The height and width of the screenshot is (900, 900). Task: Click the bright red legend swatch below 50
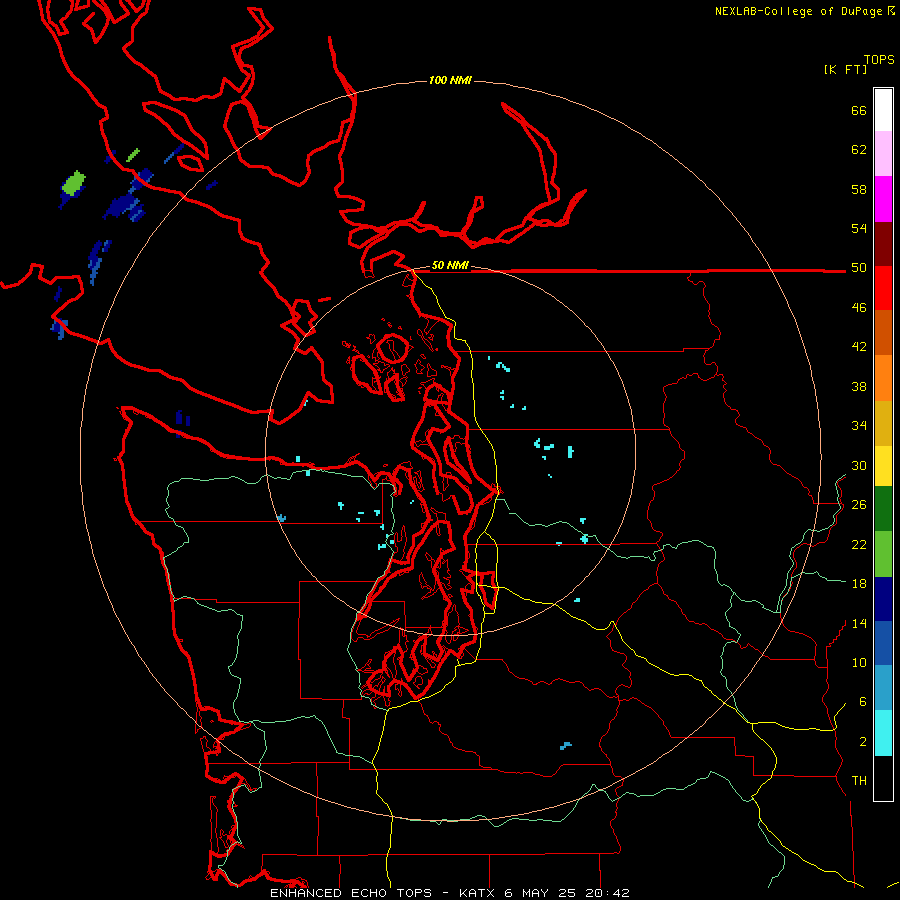[883, 288]
